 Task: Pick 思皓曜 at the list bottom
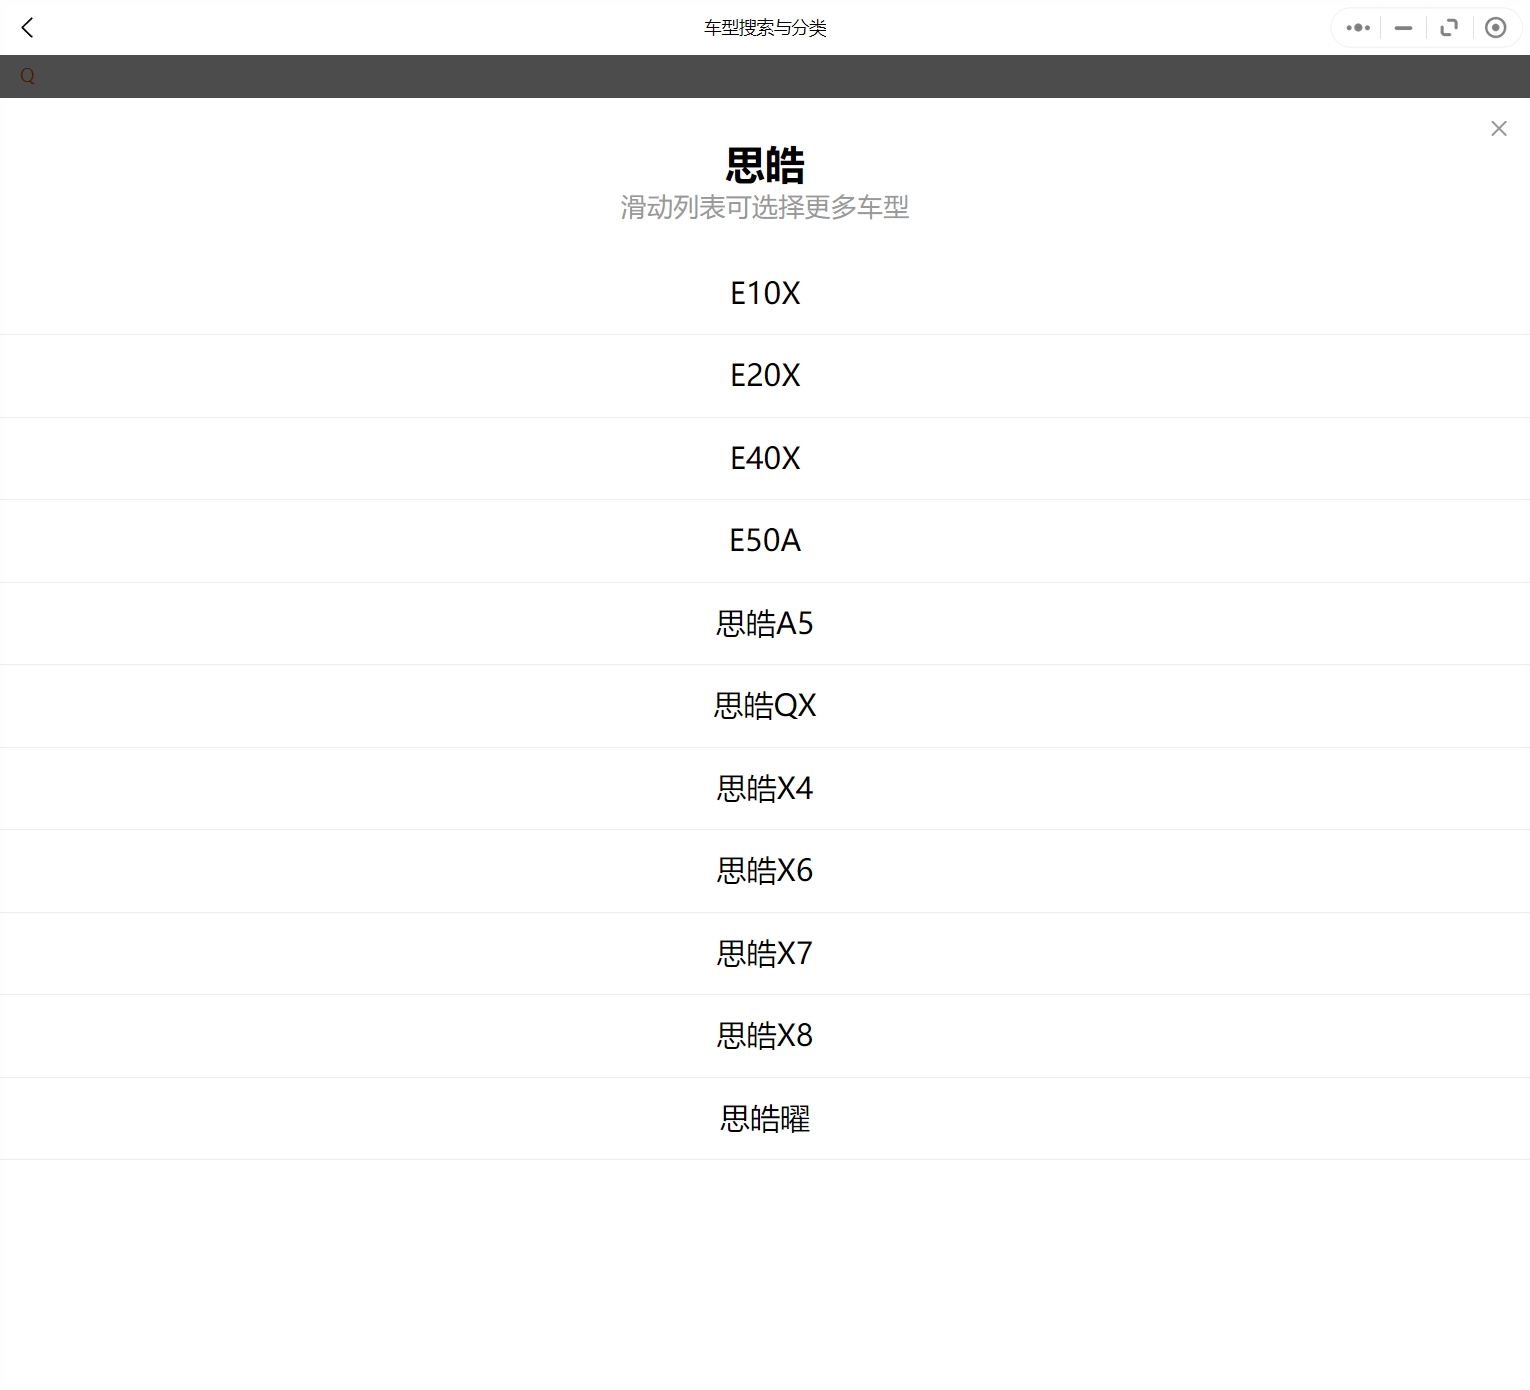(765, 1118)
